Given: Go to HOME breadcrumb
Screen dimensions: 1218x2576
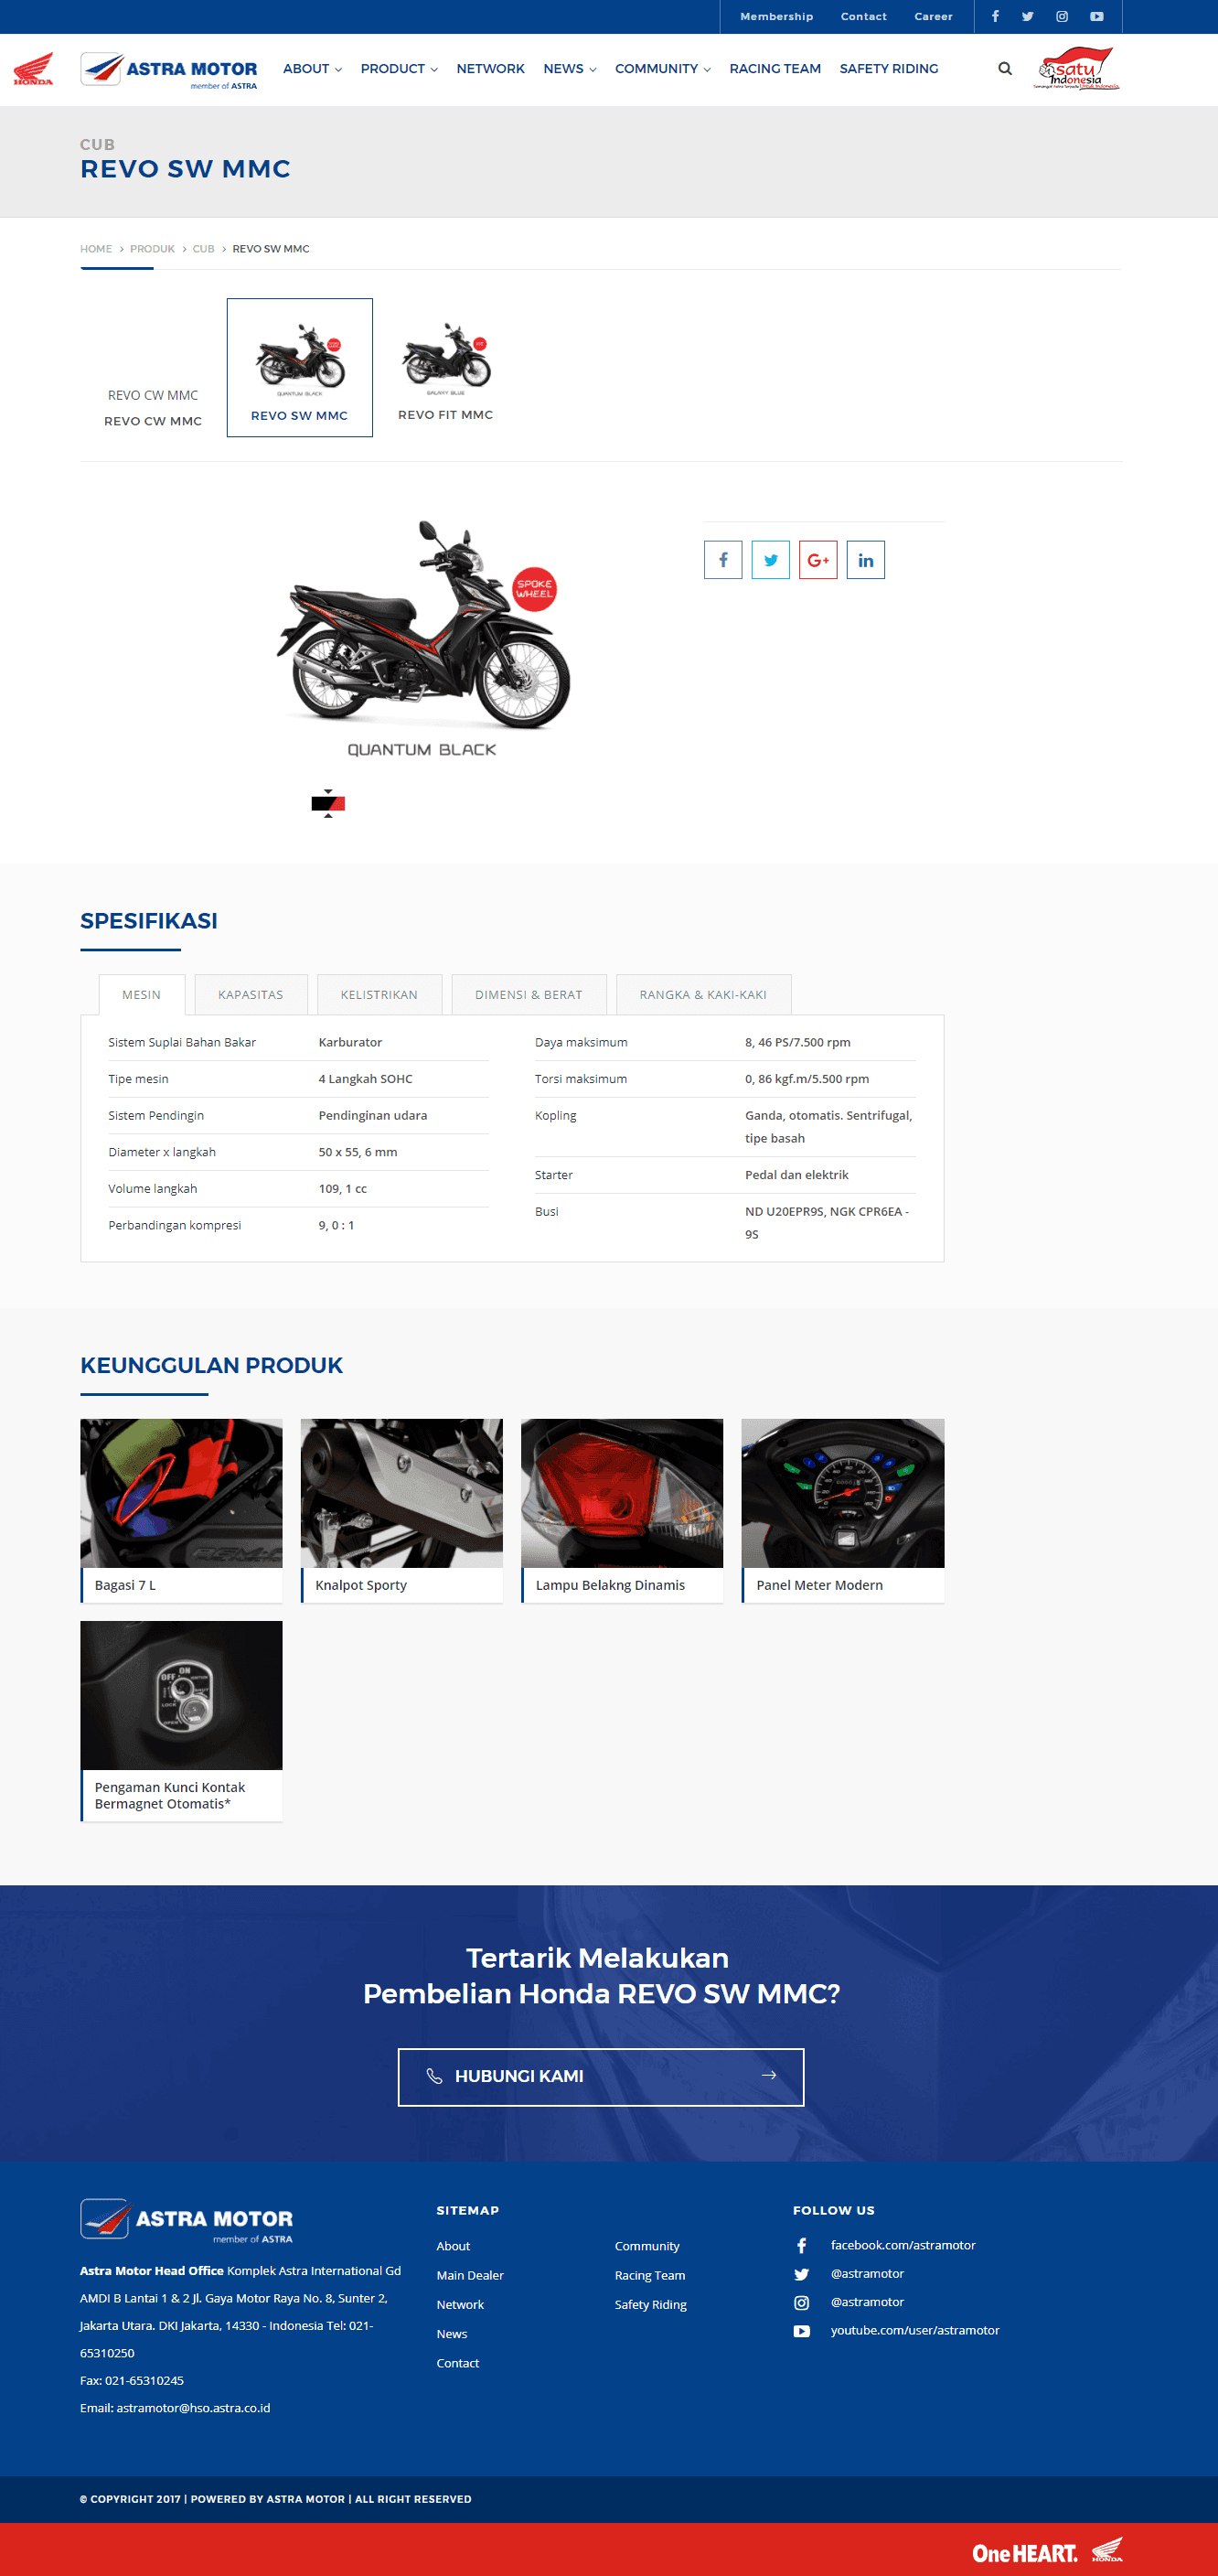Looking at the screenshot, I should click(96, 249).
